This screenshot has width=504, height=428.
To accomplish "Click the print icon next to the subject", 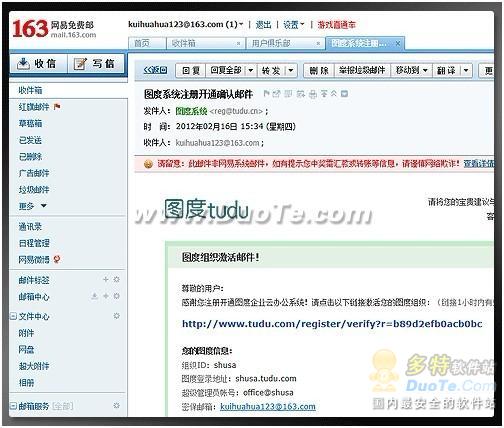I will (x=313, y=94).
